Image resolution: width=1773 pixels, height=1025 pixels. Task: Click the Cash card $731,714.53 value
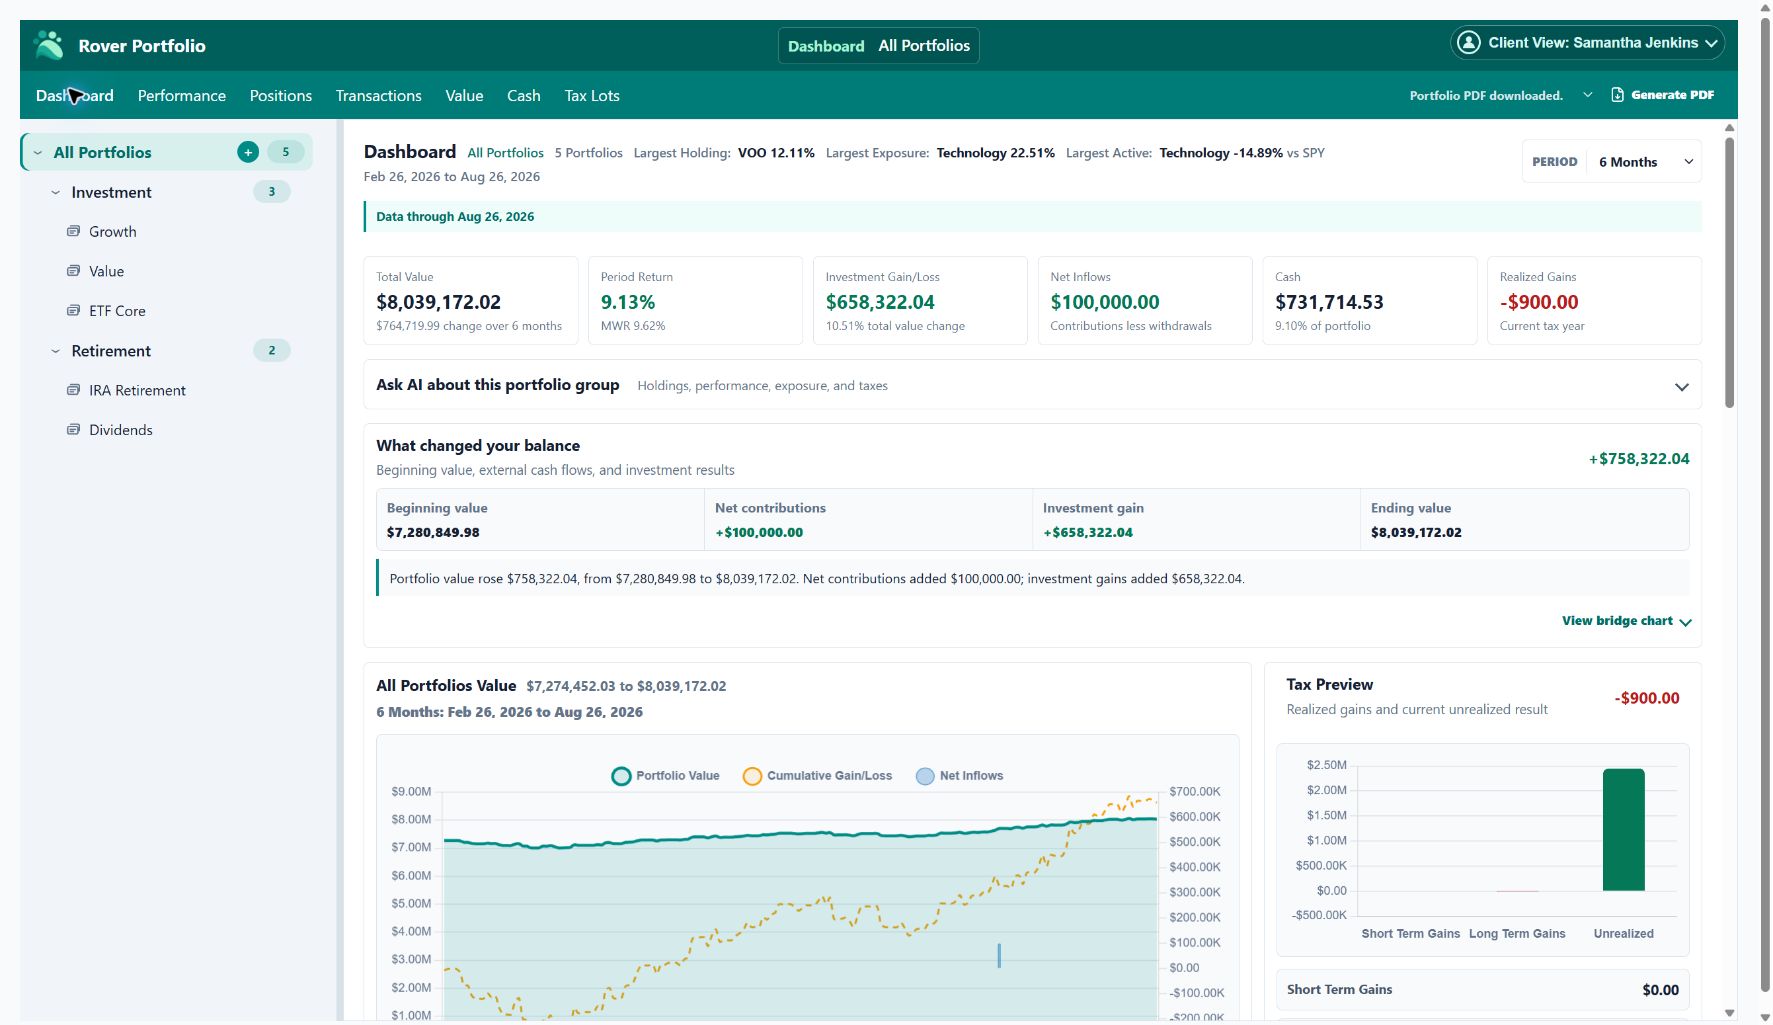click(x=1329, y=302)
